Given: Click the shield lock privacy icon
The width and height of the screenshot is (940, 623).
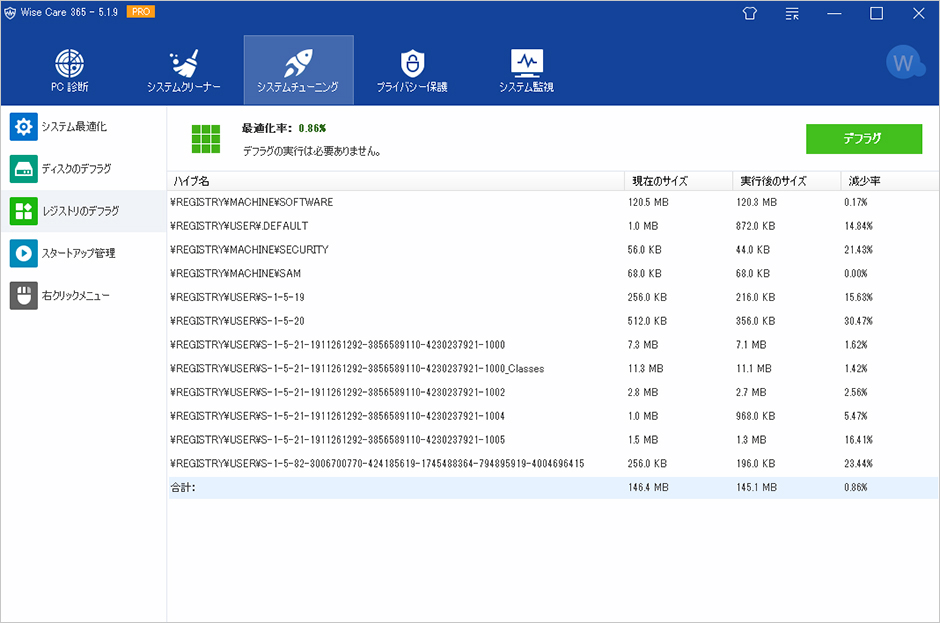Looking at the screenshot, I should point(412,63).
